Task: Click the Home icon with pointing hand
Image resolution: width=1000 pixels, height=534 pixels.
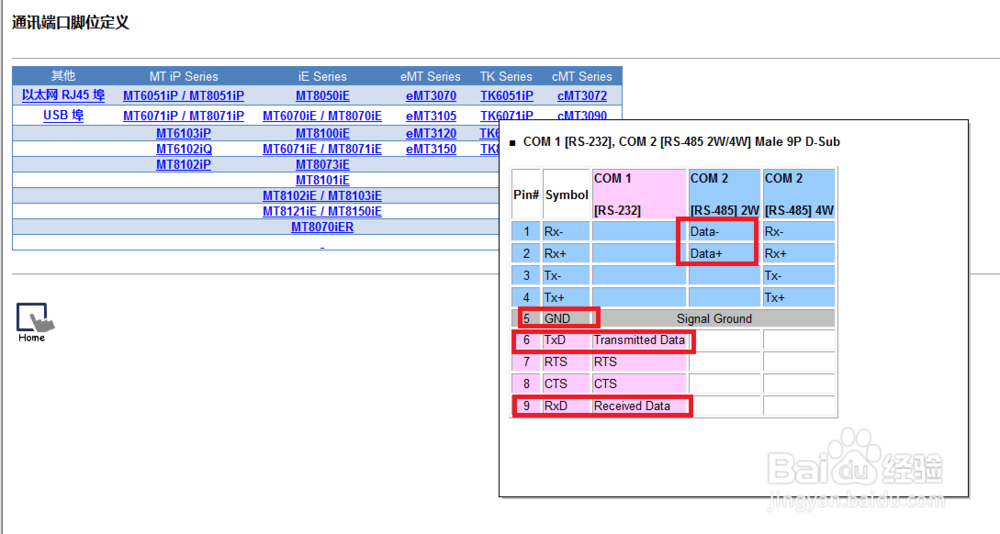Action: (x=34, y=322)
